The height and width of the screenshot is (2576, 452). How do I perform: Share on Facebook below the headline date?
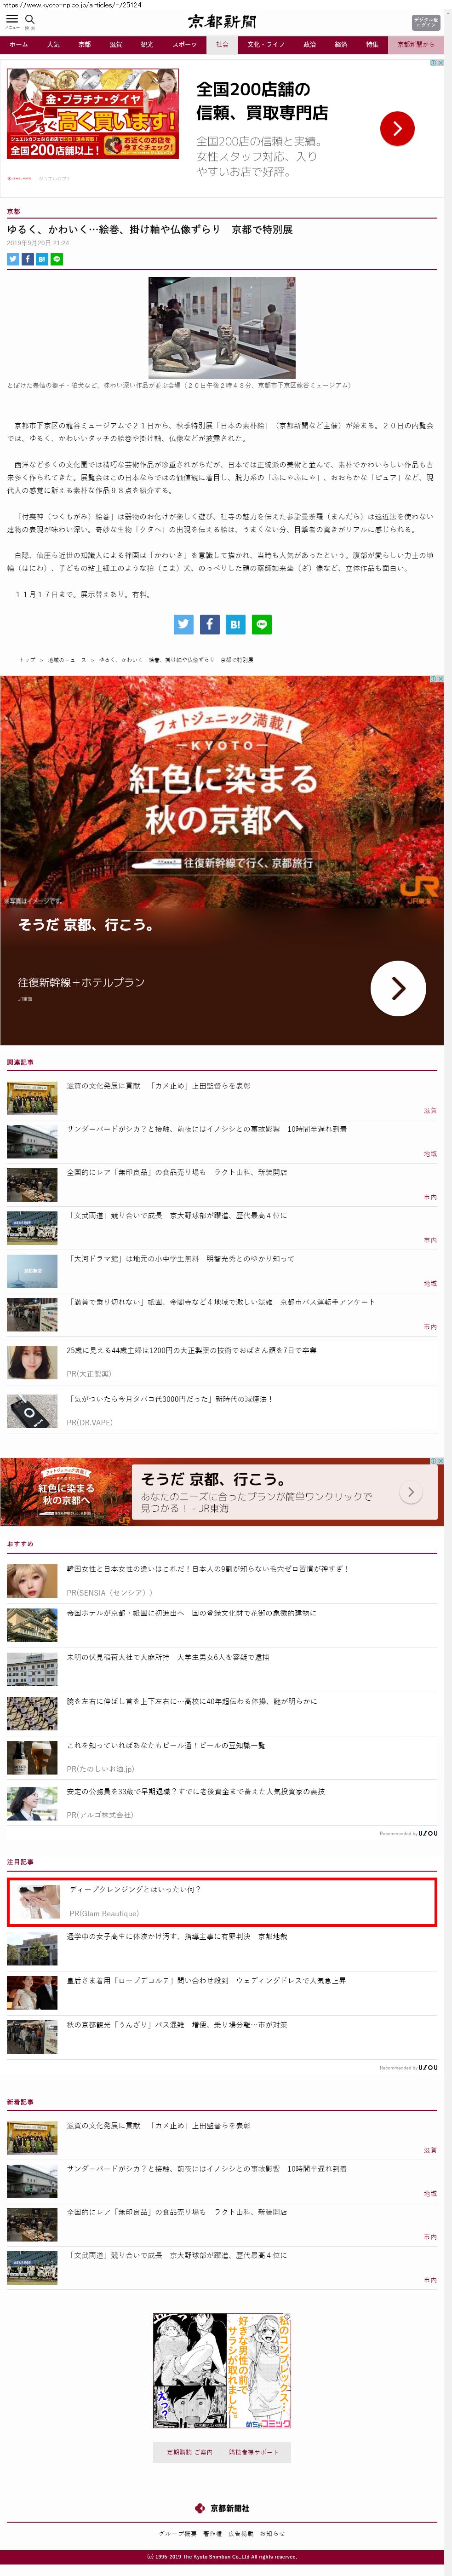click(x=27, y=259)
